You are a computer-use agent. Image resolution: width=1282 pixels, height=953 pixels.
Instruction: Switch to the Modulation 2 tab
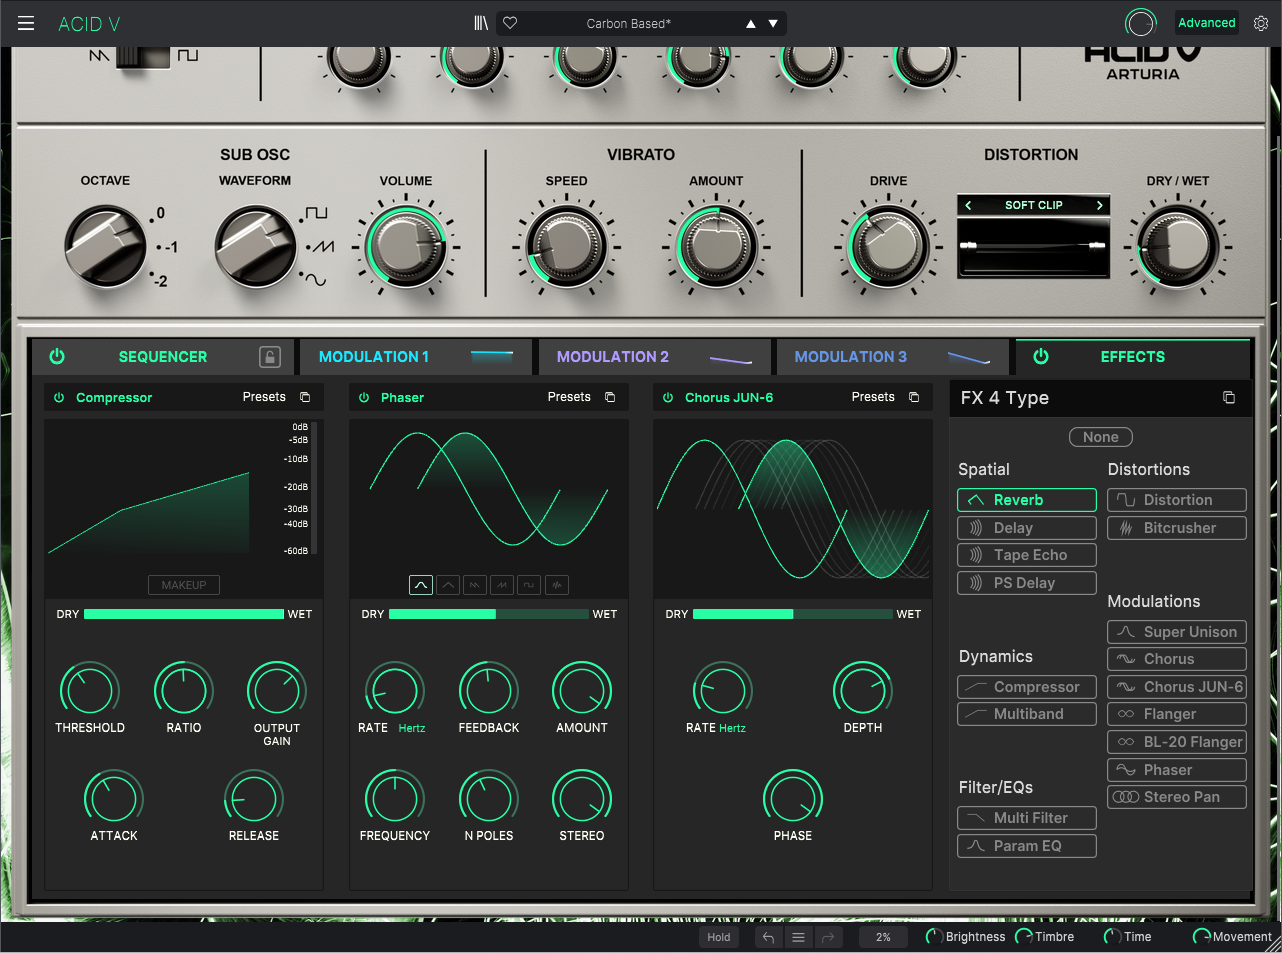(x=654, y=357)
